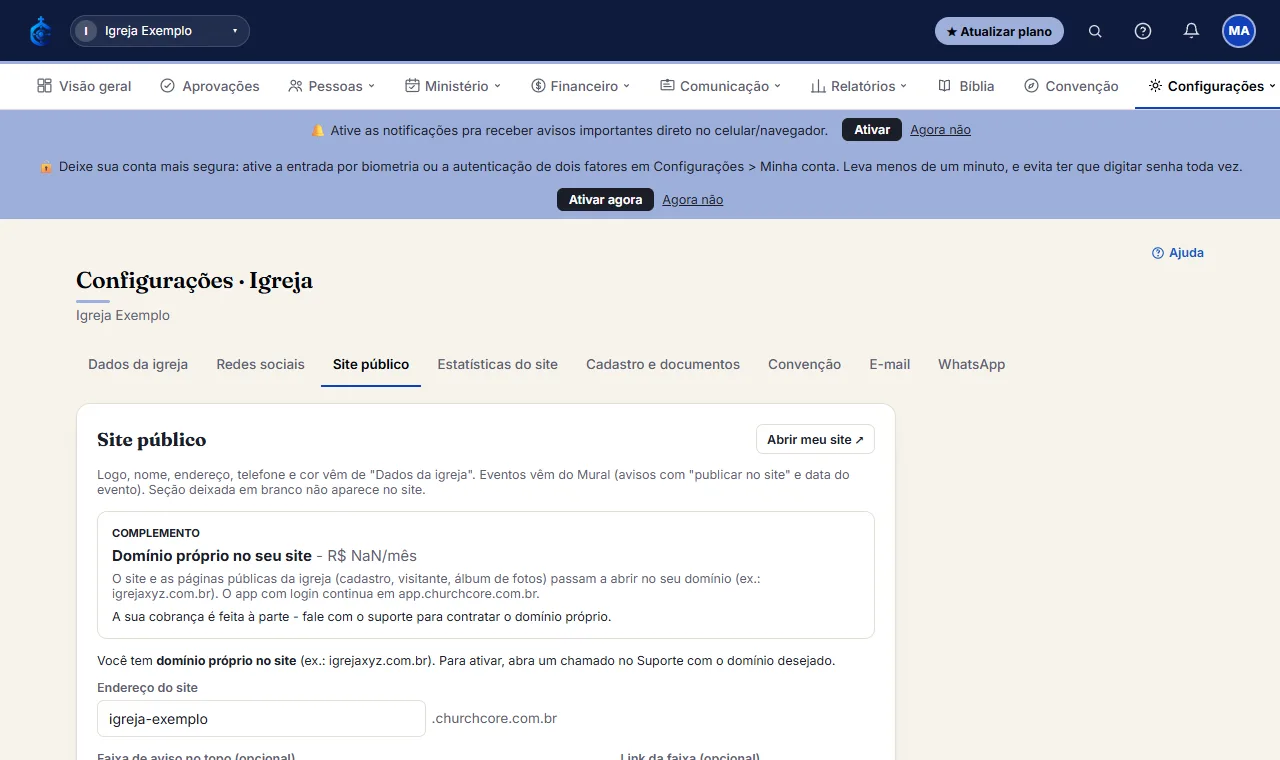Switch to the E-mail tab
This screenshot has height=760, width=1280.
tap(889, 364)
